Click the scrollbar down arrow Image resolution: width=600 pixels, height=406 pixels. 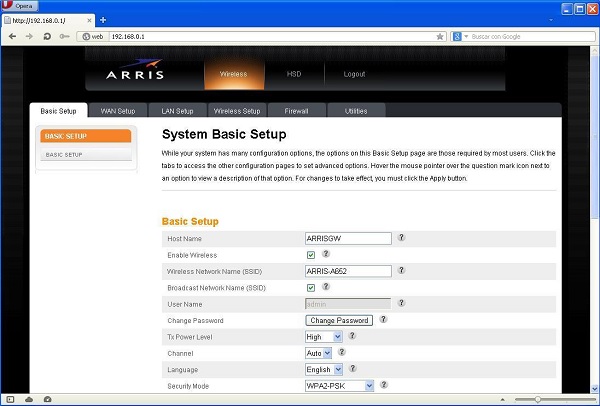pyautogui.click(x=595, y=388)
